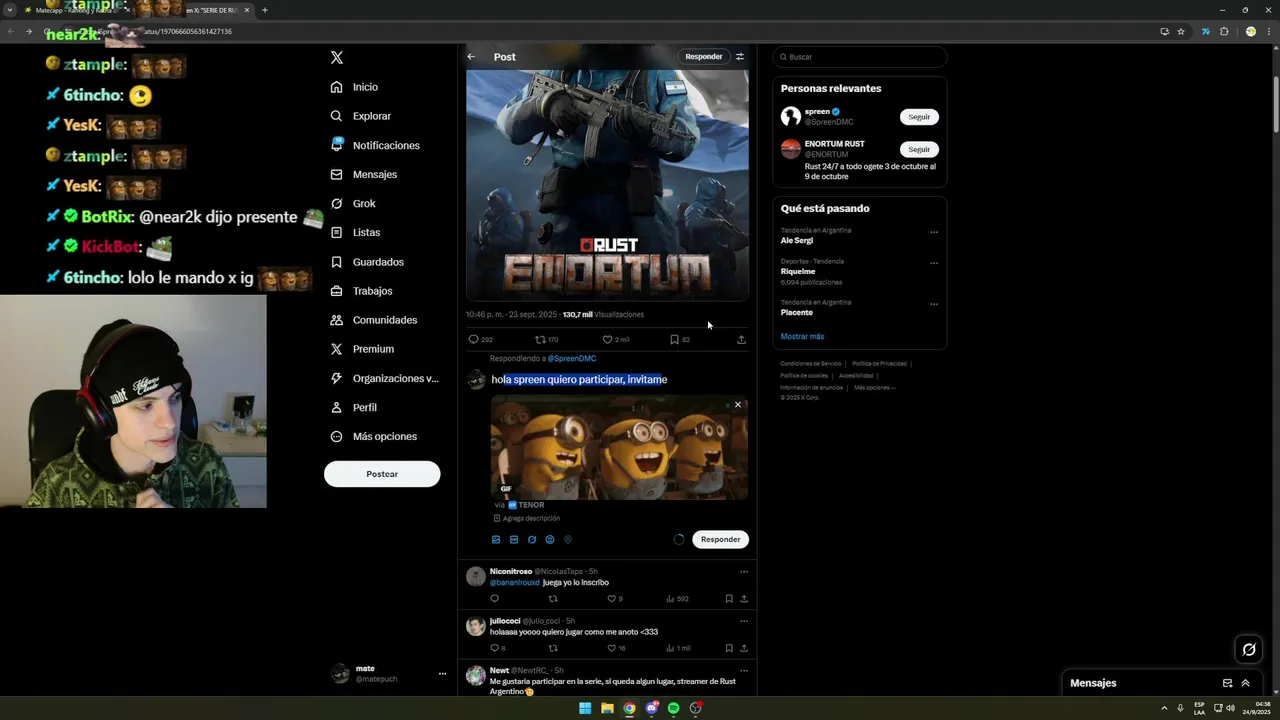Repost the main post

(540, 339)
